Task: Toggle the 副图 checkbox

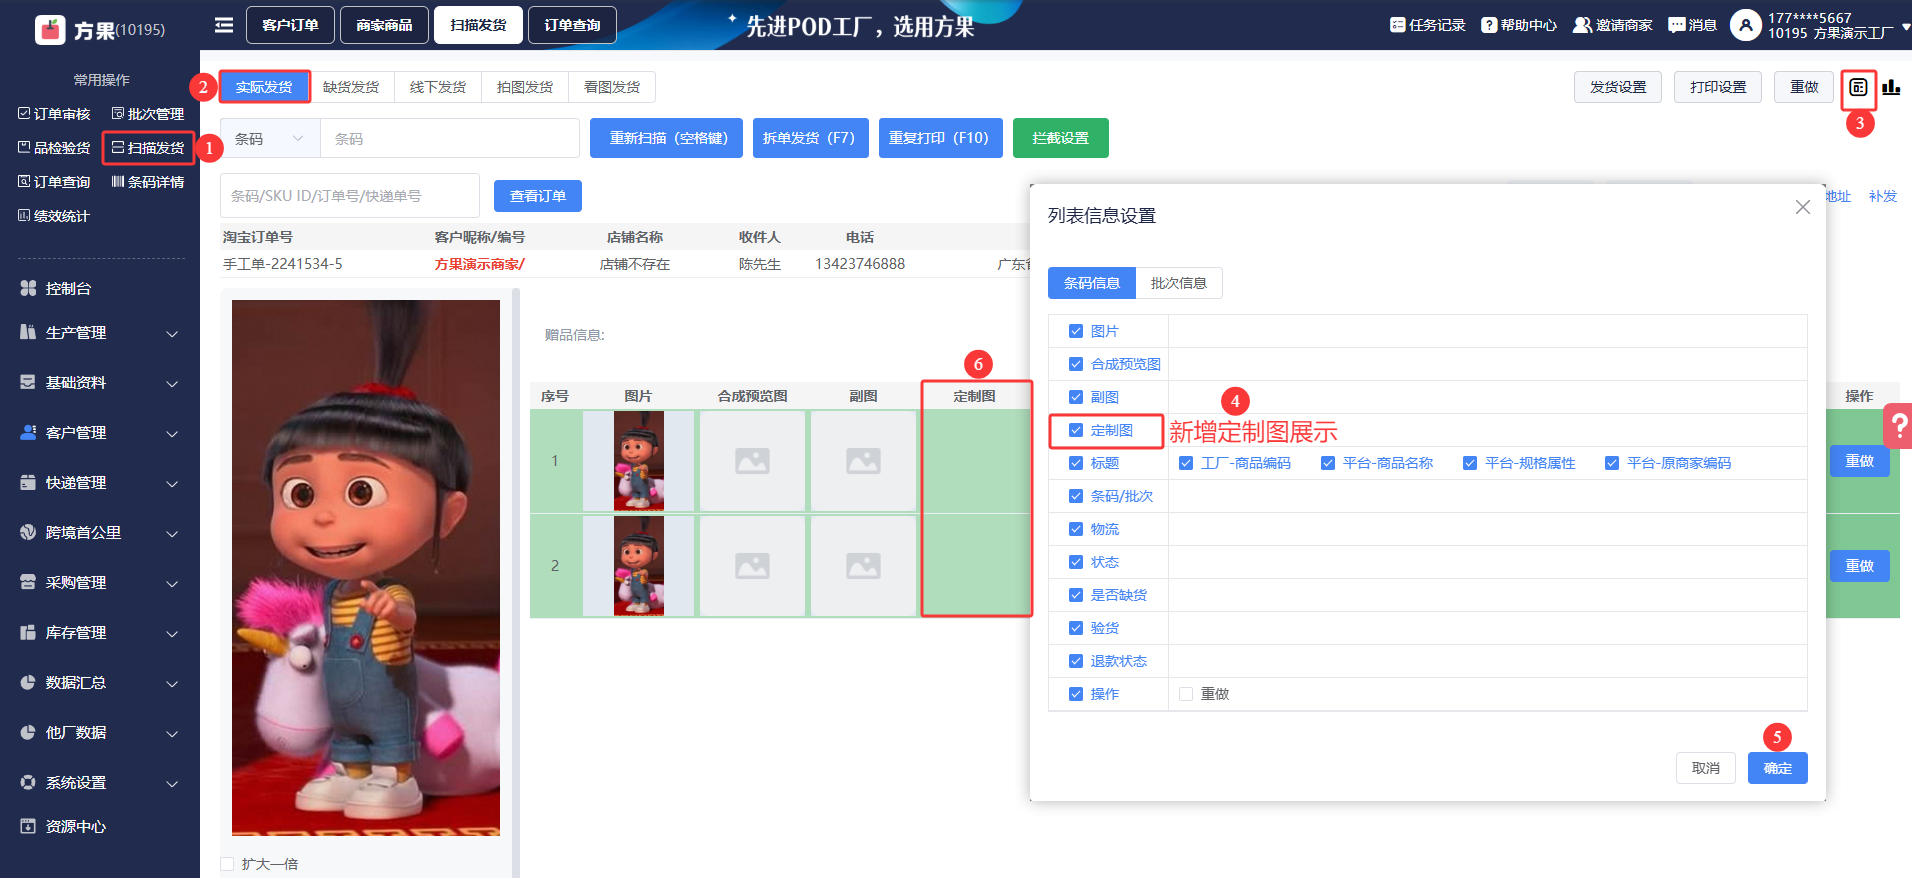Action: coord(1076,397)
